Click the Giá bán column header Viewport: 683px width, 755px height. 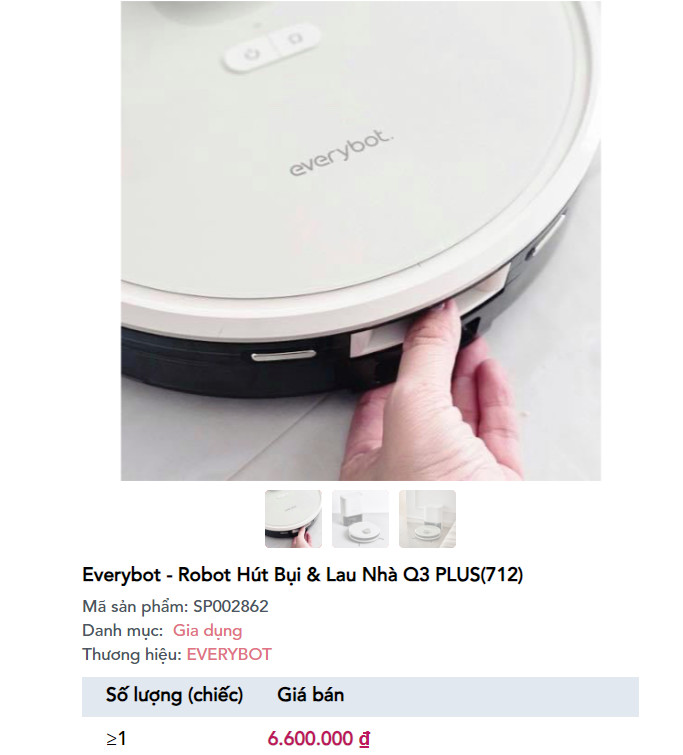[311, 695]
